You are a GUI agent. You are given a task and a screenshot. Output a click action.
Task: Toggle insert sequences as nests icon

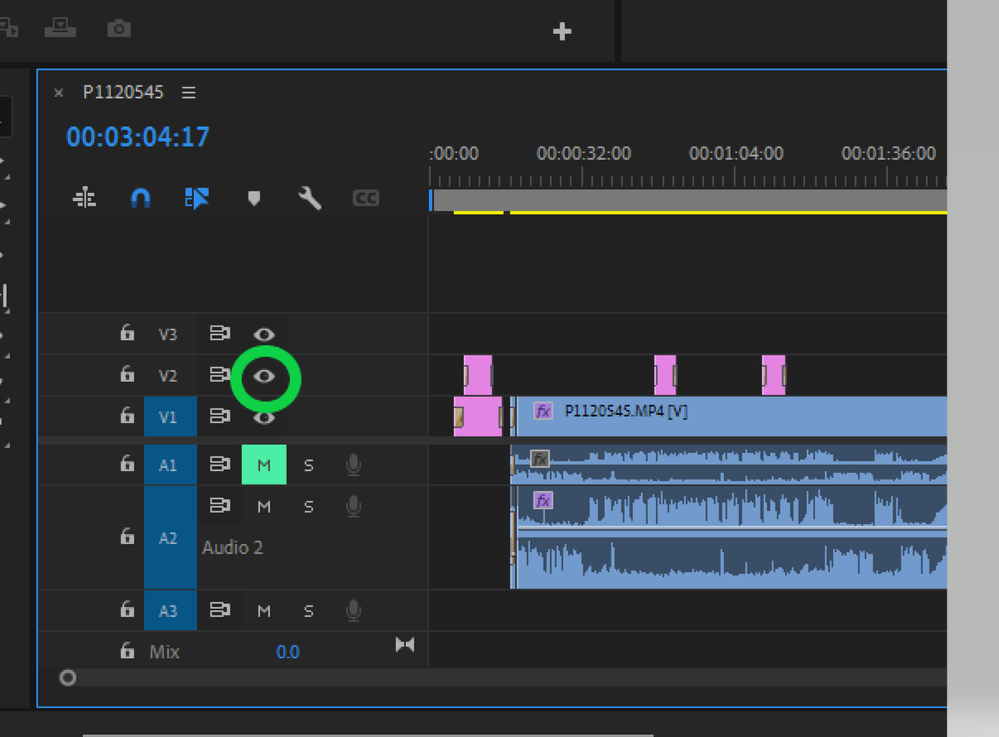point(85,198)
